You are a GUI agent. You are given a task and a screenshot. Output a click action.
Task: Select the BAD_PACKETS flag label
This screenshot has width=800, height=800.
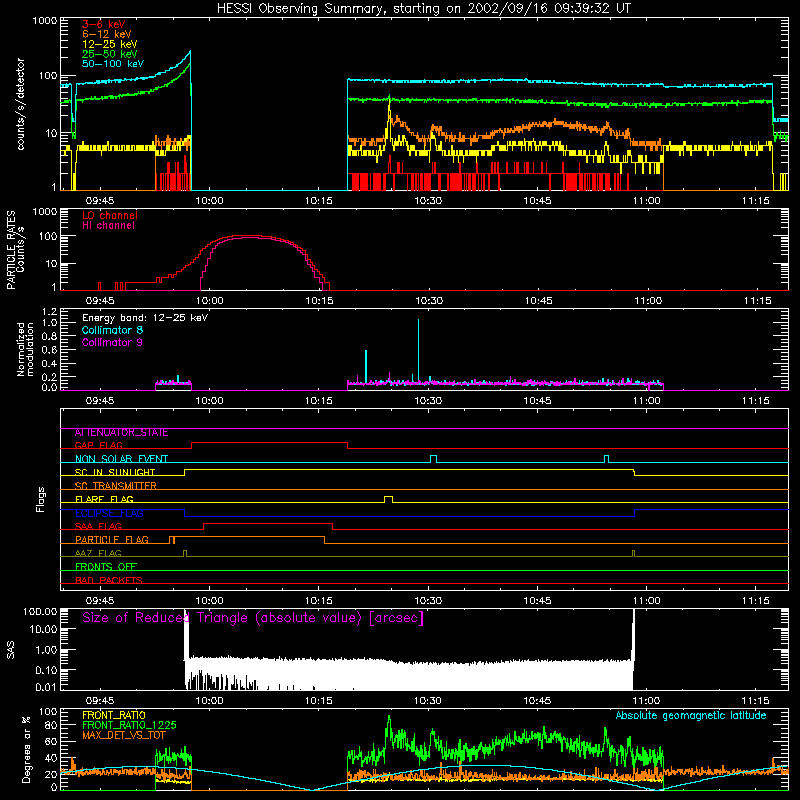(109, 580)
